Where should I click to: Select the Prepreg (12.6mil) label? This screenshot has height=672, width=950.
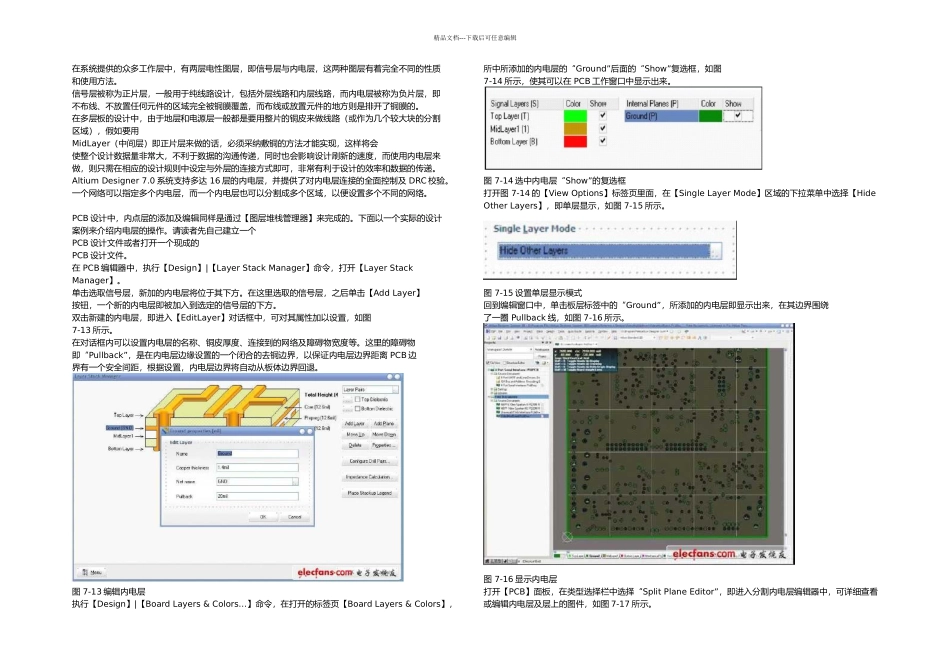320,418
